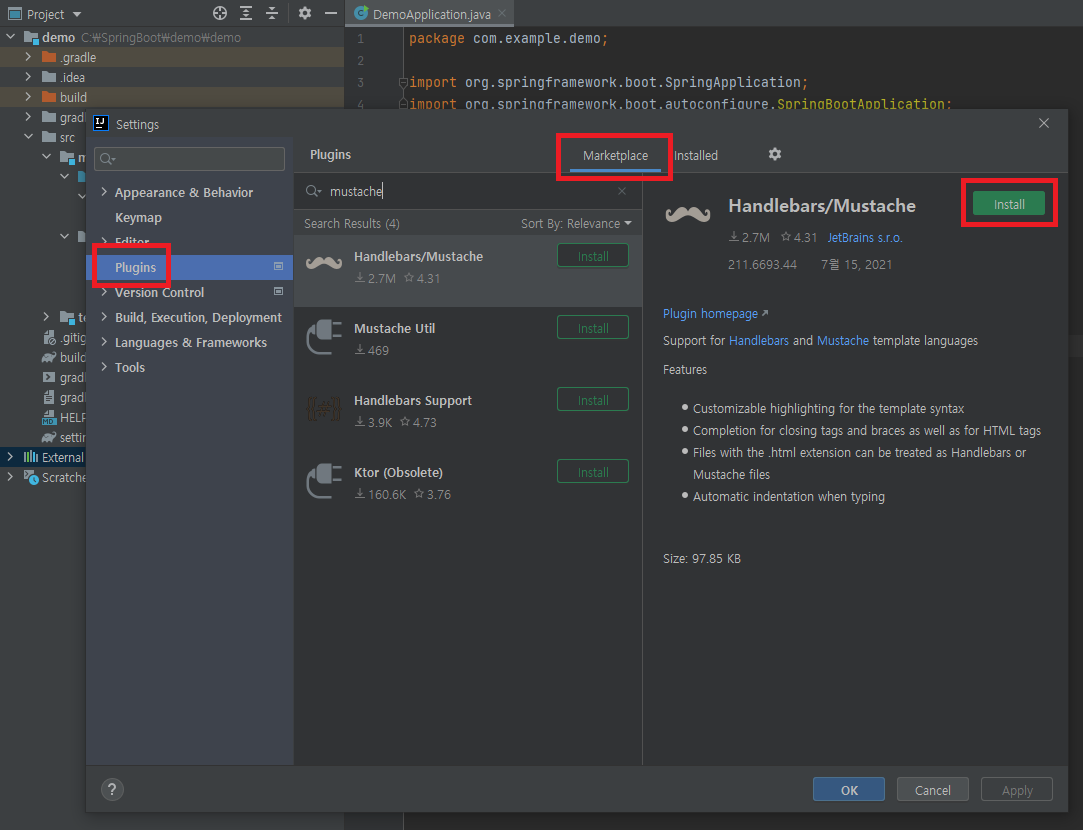Click the Expand All icon in Project toolbar
Viewport: 1083px width, 830px height.
(246, 13)
